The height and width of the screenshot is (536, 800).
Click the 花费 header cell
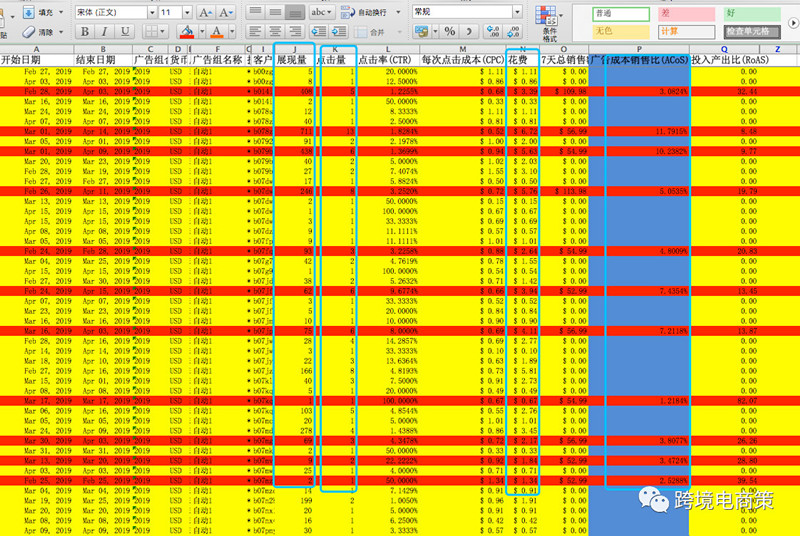[522, 60]
